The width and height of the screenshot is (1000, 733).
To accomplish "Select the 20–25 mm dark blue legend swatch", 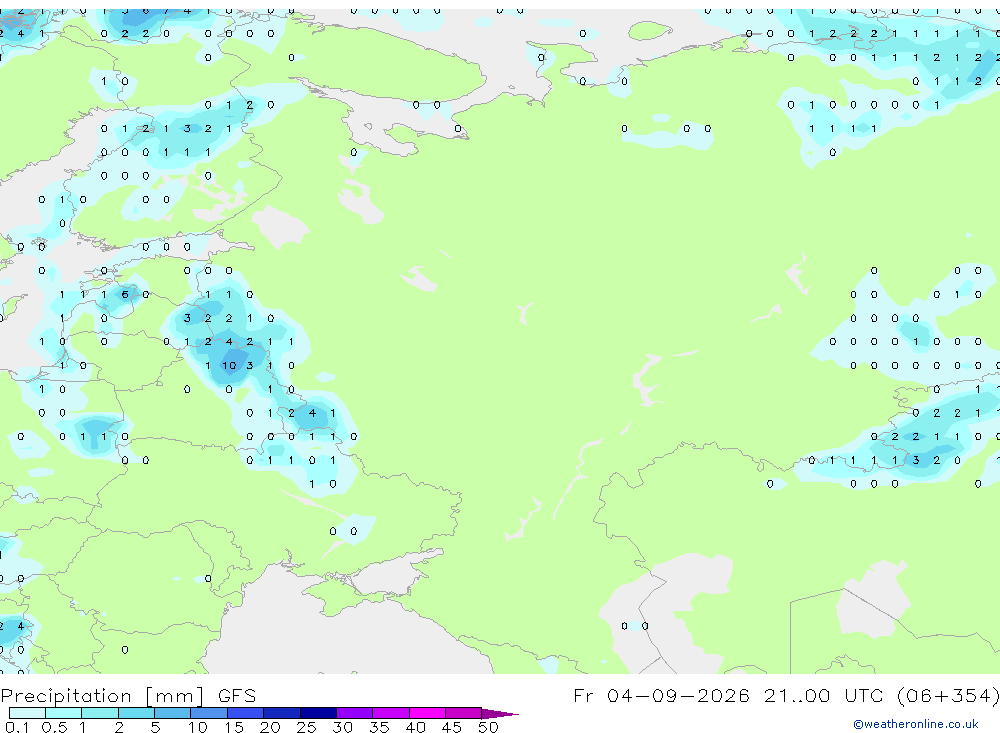I will click(x=281, y=713).
